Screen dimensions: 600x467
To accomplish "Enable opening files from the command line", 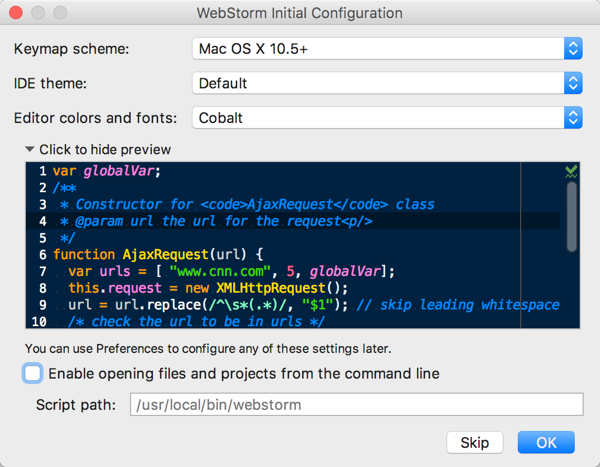I will [x=33, y=373].
